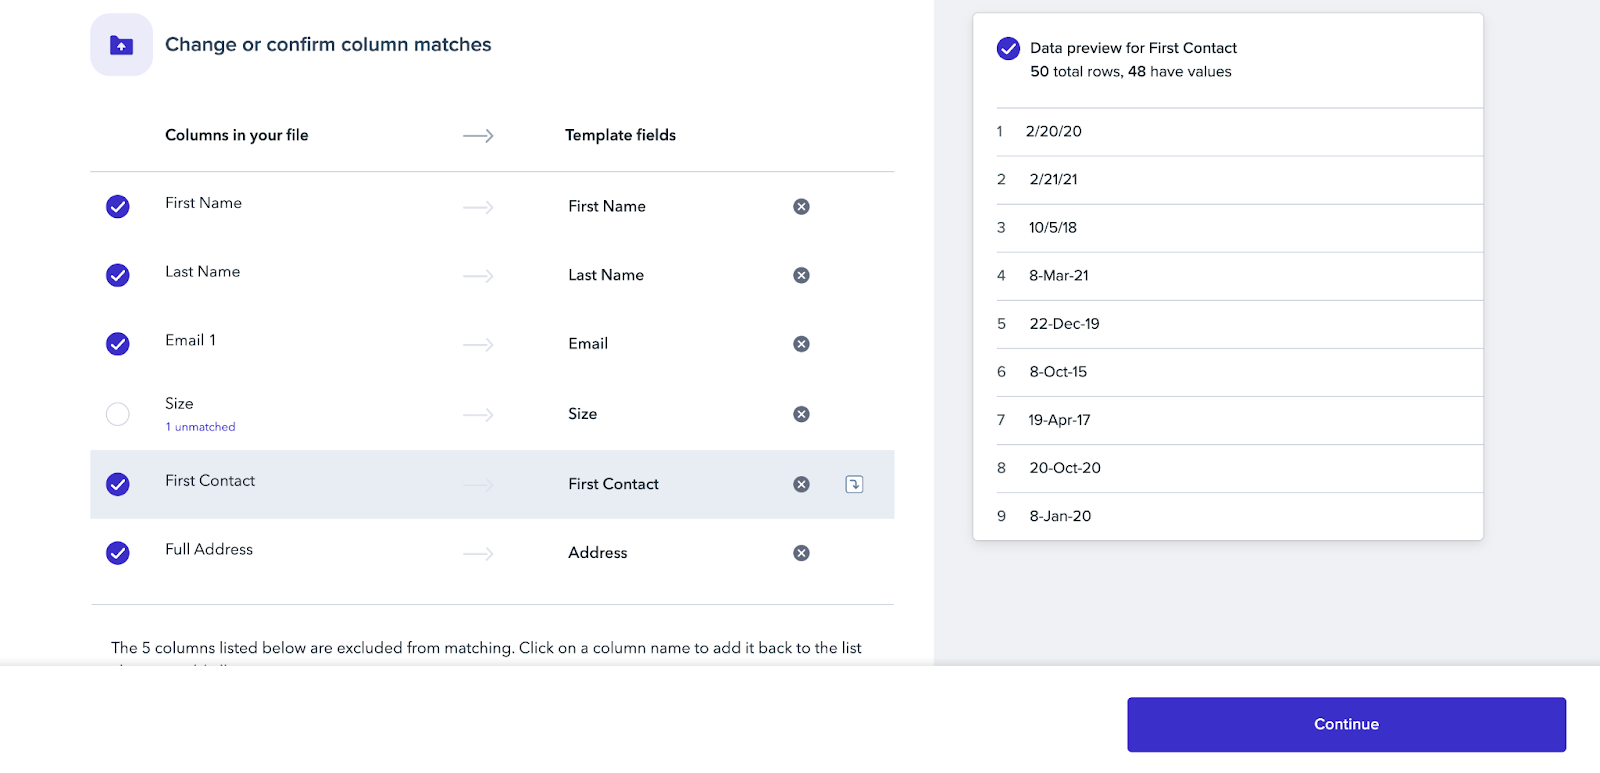Toggle the Last Name confirmation checkmark

(x=117, y=275)
